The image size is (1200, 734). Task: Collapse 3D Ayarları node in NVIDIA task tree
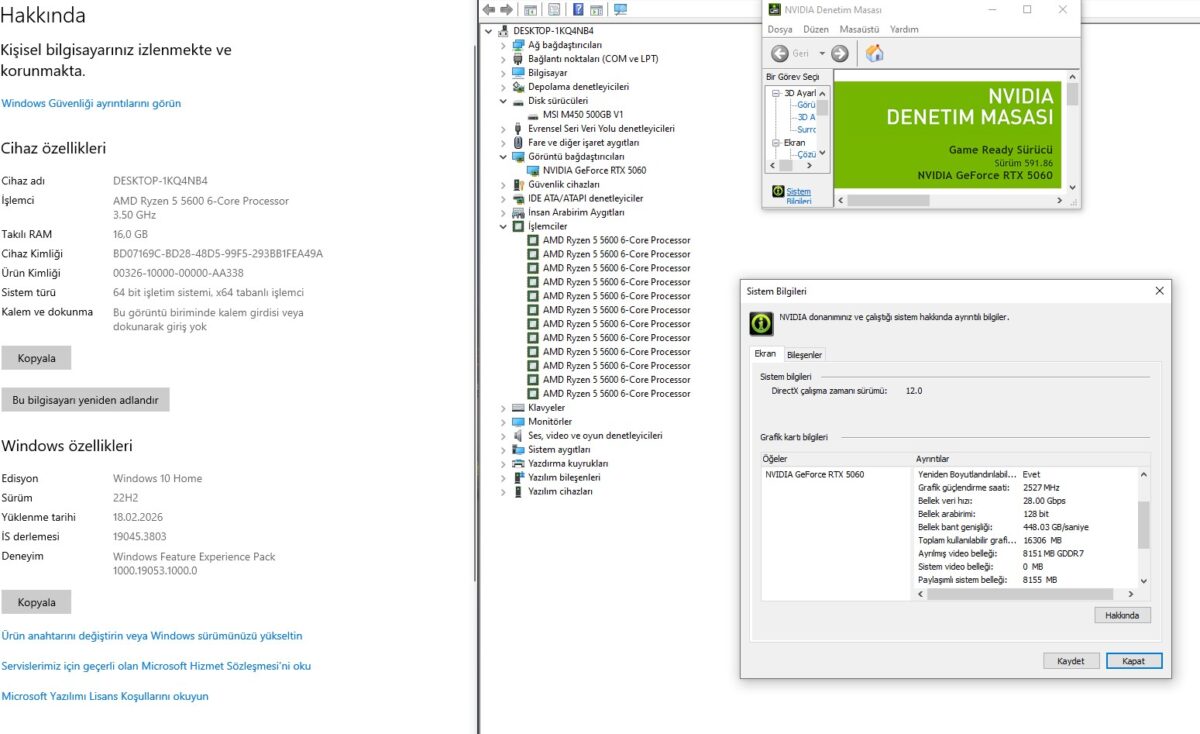pos(775,93)
